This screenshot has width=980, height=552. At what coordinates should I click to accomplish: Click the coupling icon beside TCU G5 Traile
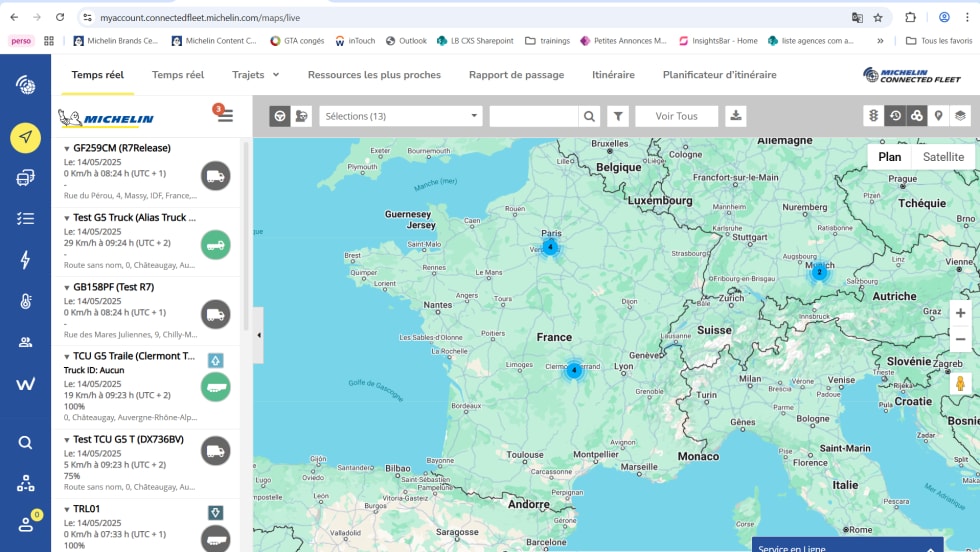(215, 360)
